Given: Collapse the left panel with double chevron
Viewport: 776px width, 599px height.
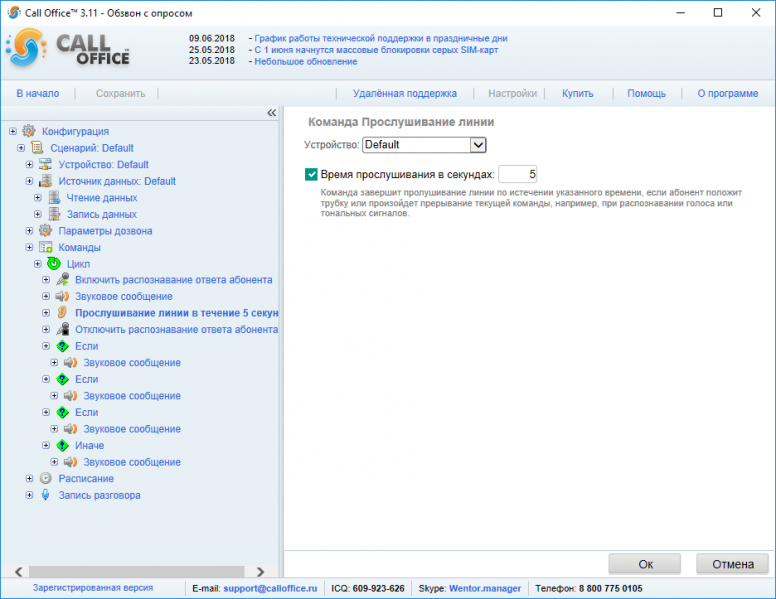Looking at the screenshot, I should 272,113.
